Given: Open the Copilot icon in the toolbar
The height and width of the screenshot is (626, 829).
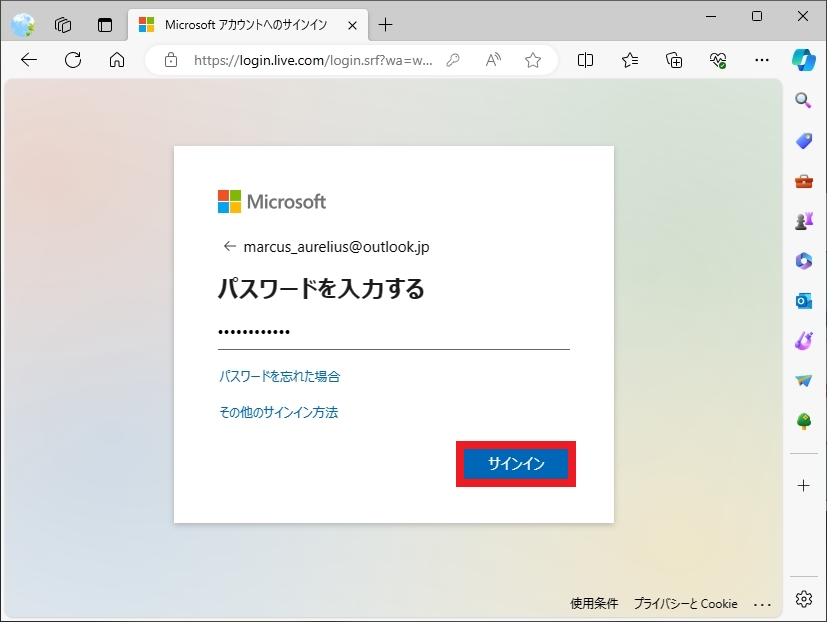Looking at the screenshot, I should tap(803, 59).
